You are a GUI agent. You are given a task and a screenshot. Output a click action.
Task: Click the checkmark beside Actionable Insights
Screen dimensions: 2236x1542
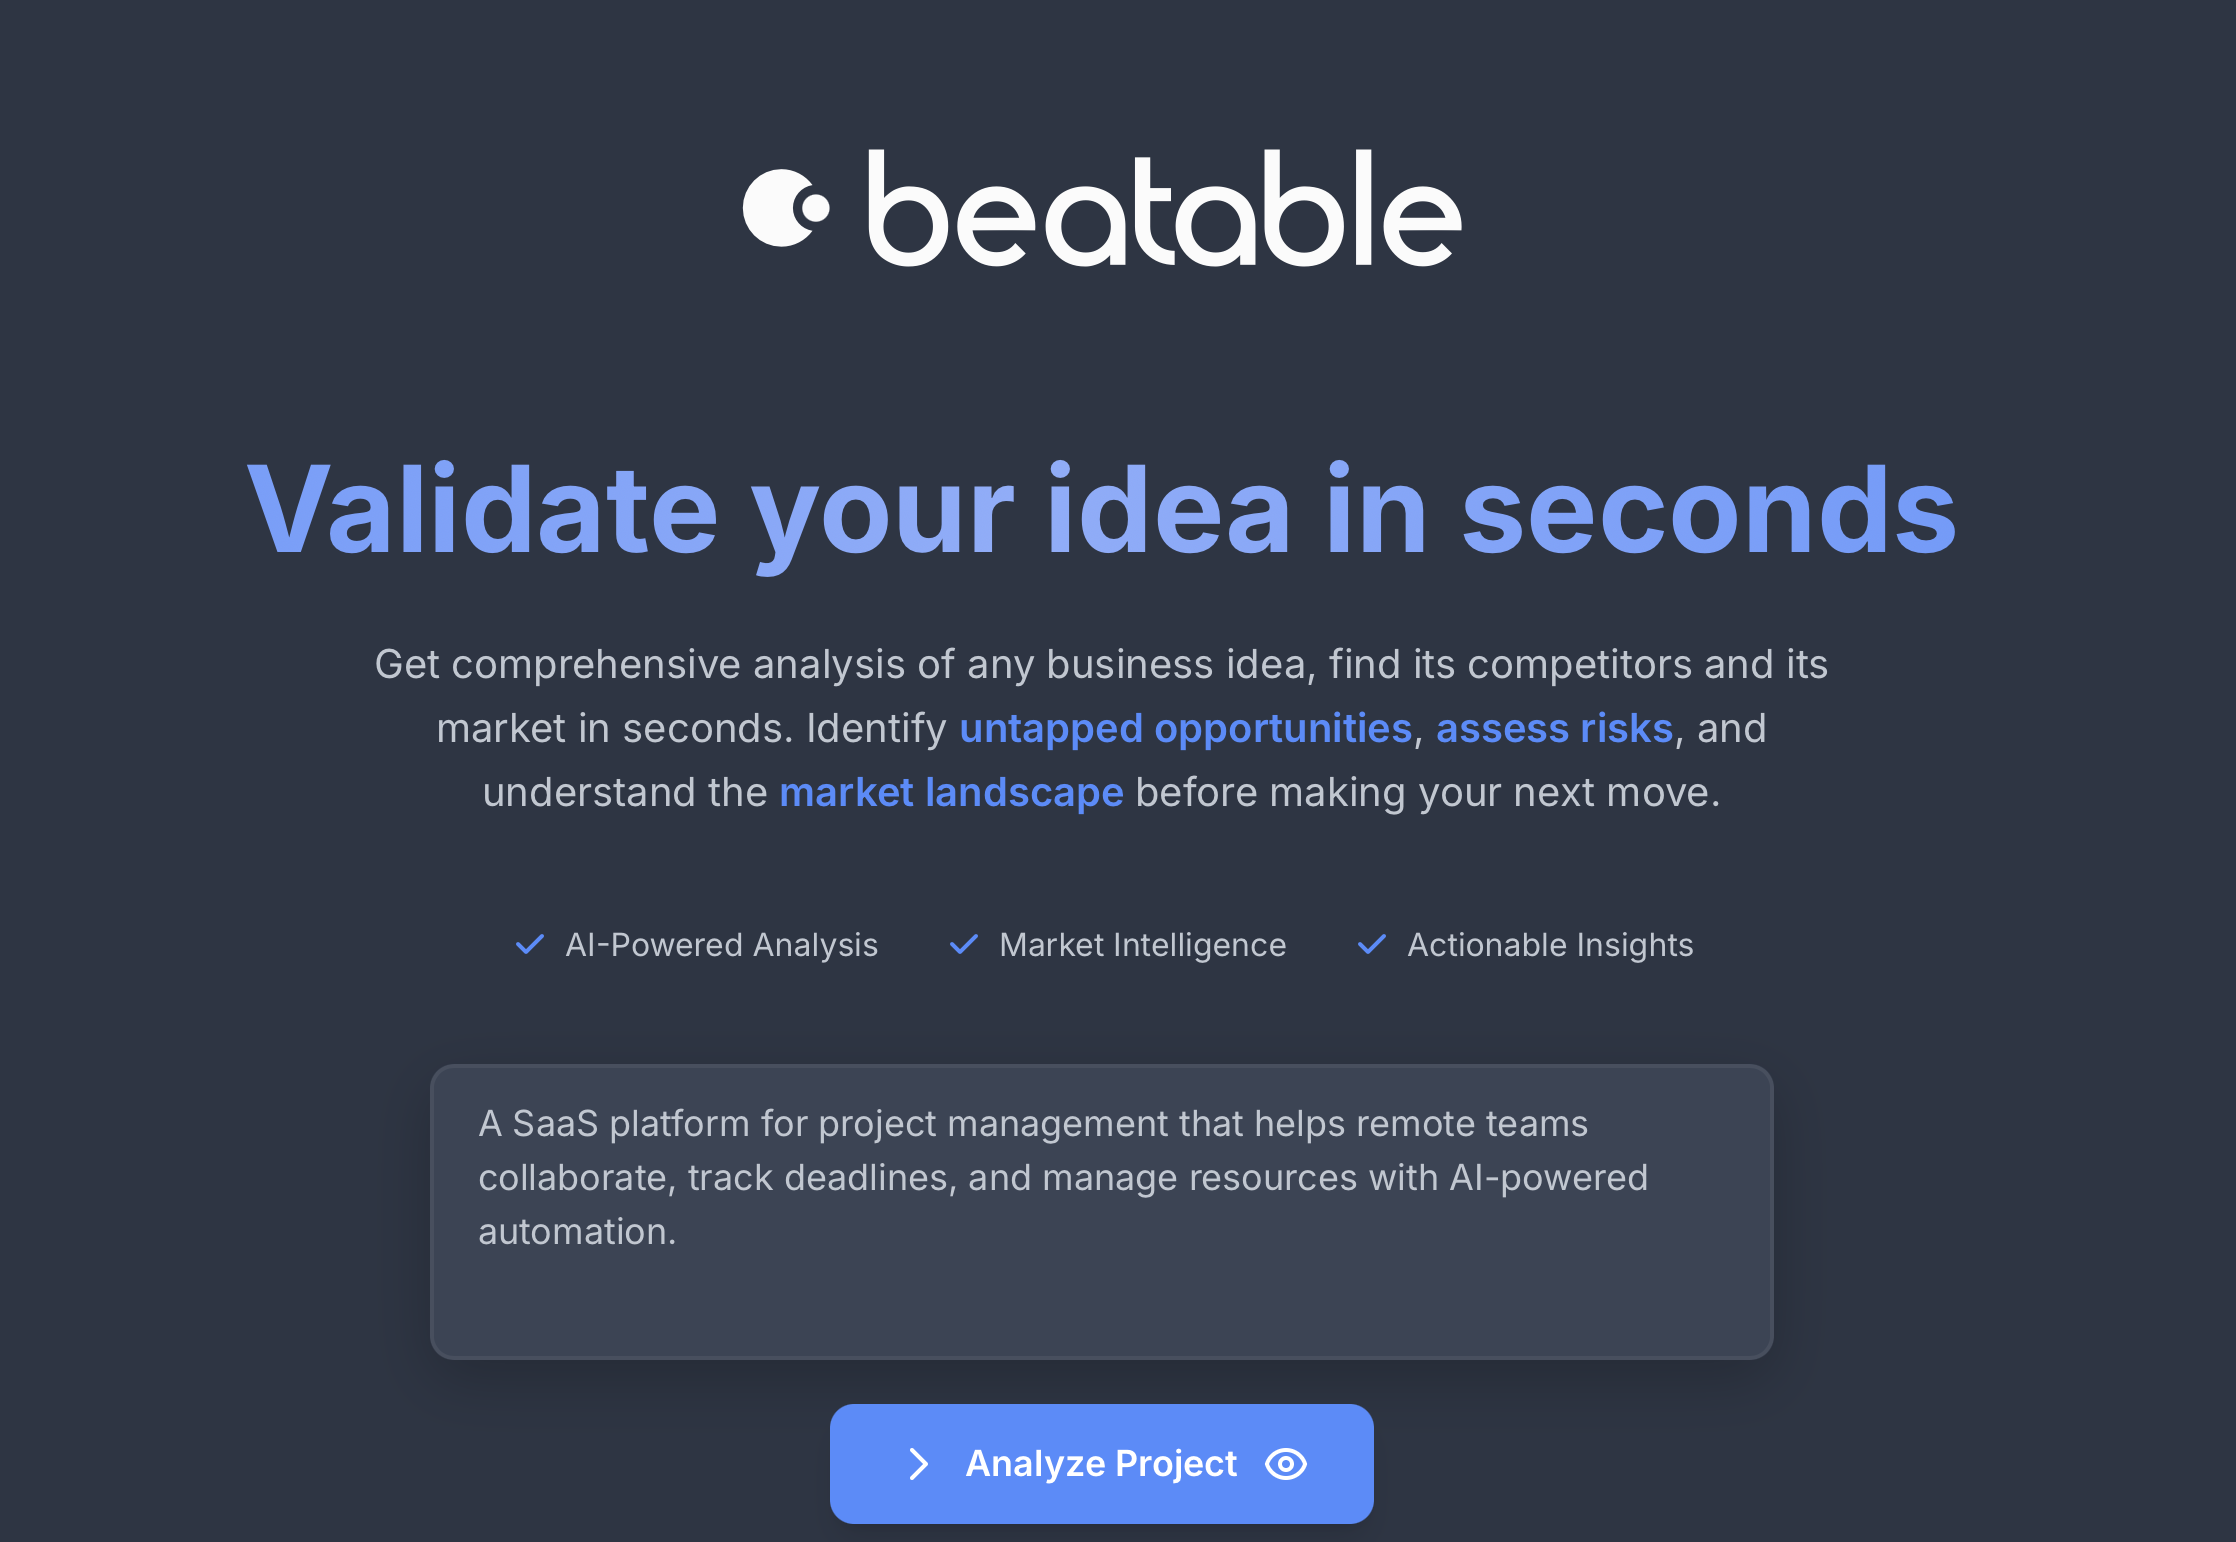[1372, 944]
